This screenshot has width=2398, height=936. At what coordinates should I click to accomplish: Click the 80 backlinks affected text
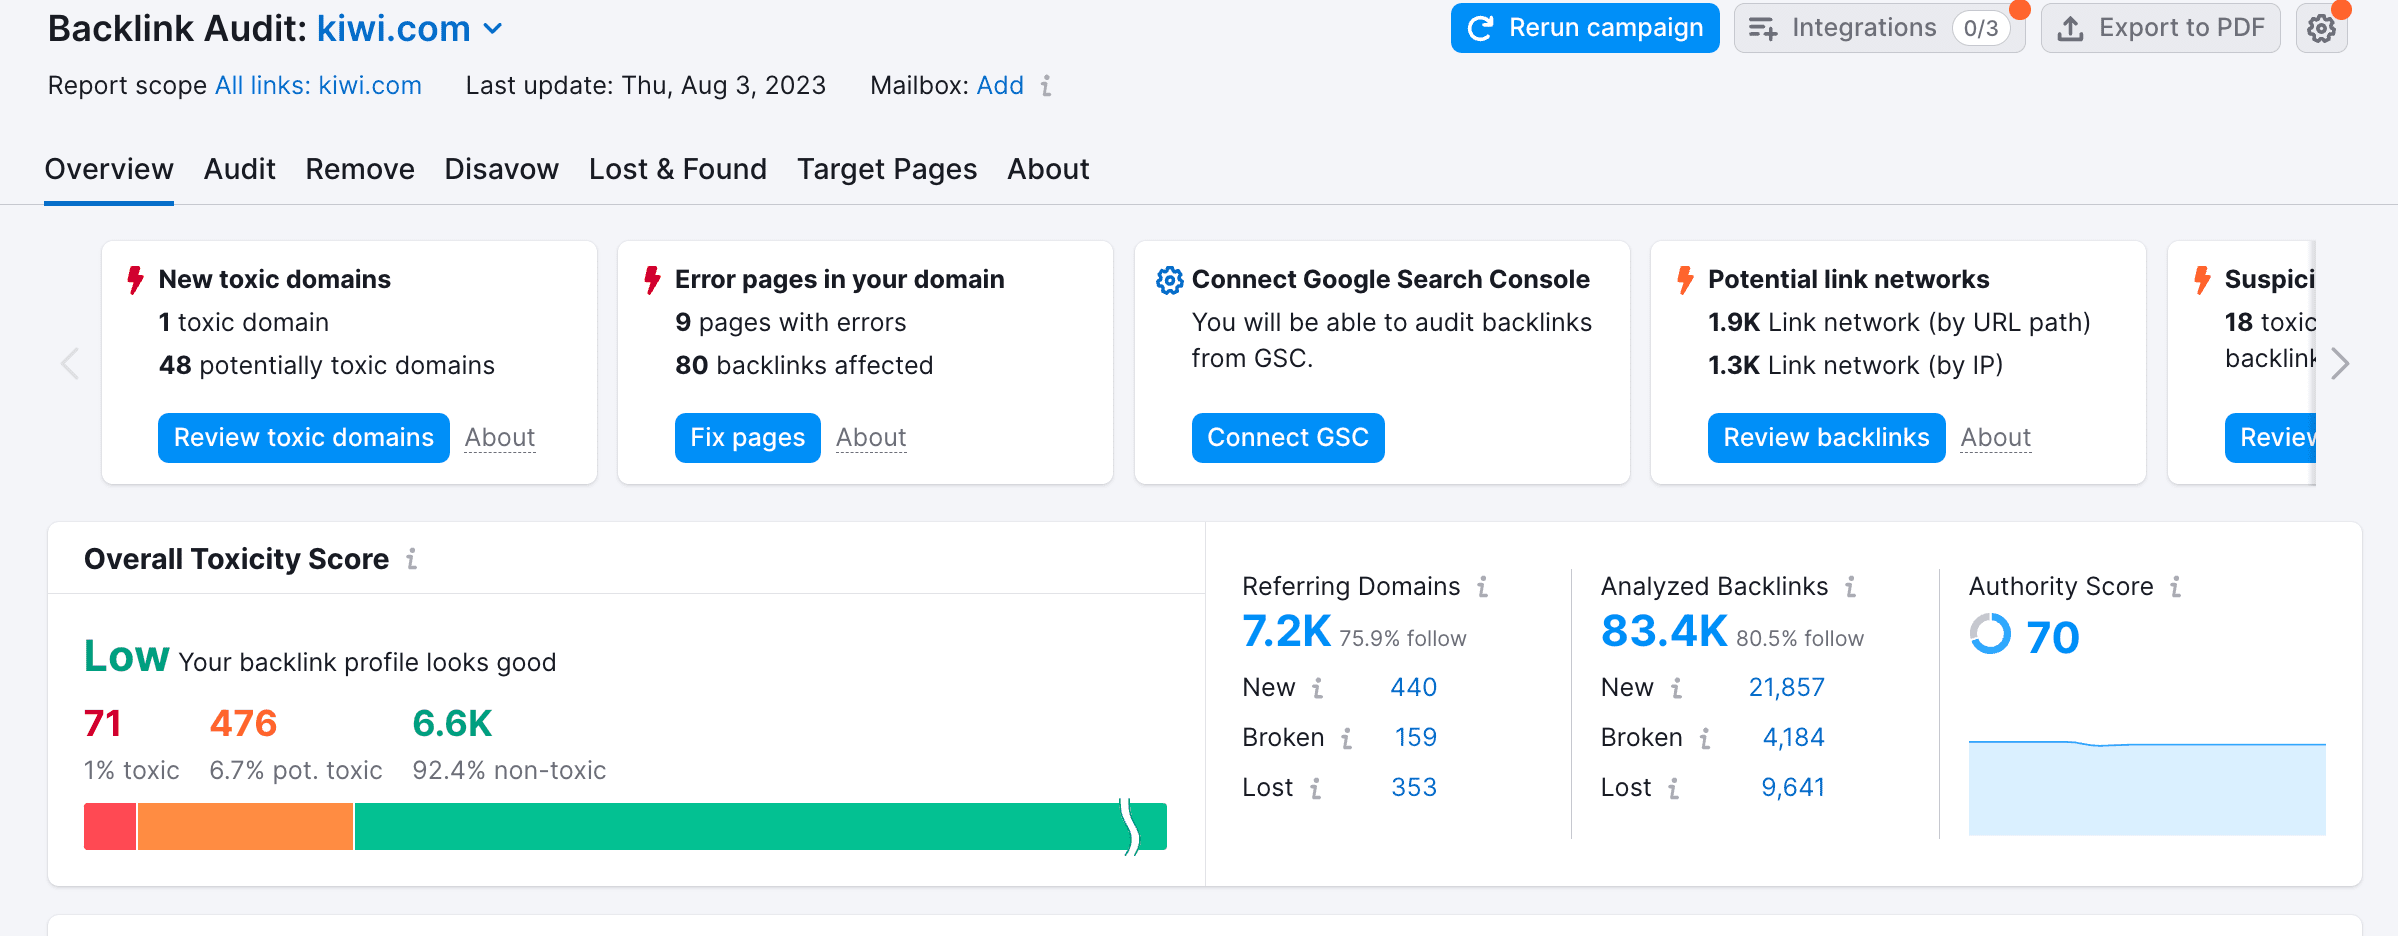[804, 366]
